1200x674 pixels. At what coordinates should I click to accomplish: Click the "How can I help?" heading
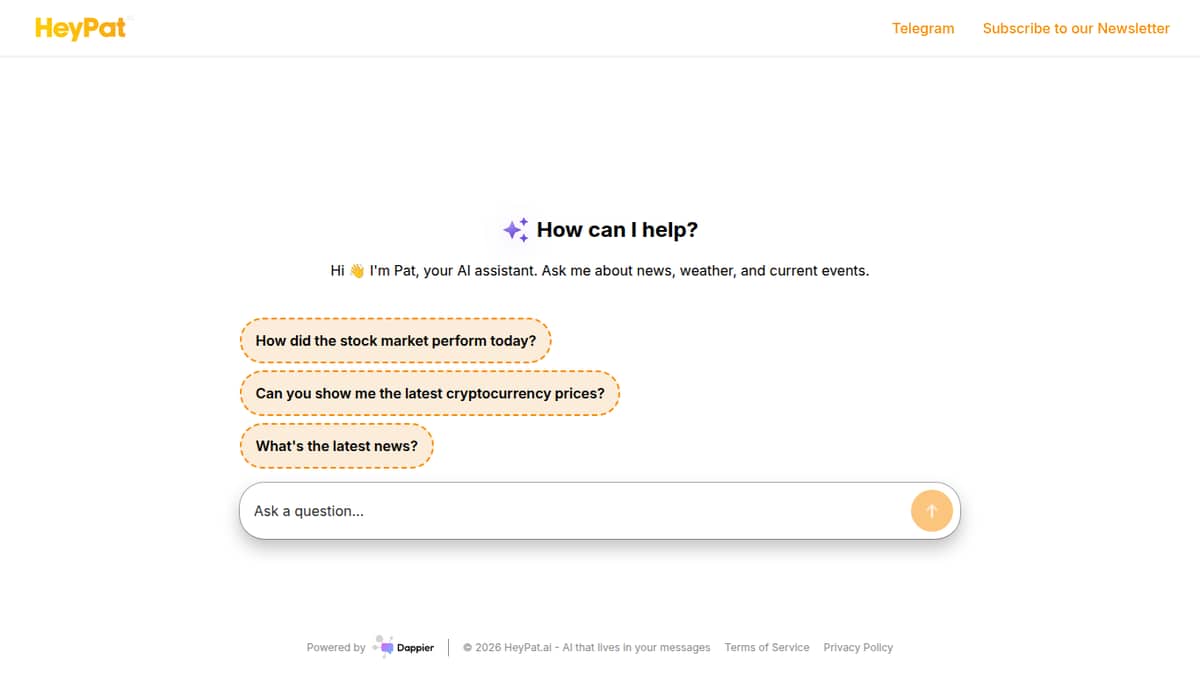pos(617,230)
